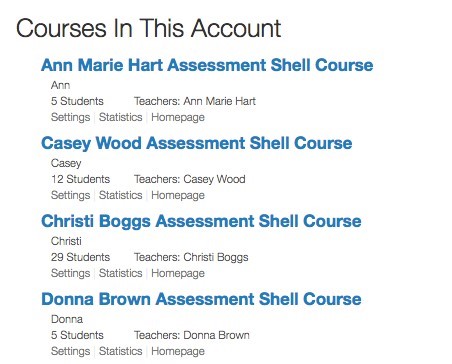Click the Courses In This Account heading
Image resolution: width=452 pixels, height=364 pixels.
pyautogui.click(x=149, y=28)
